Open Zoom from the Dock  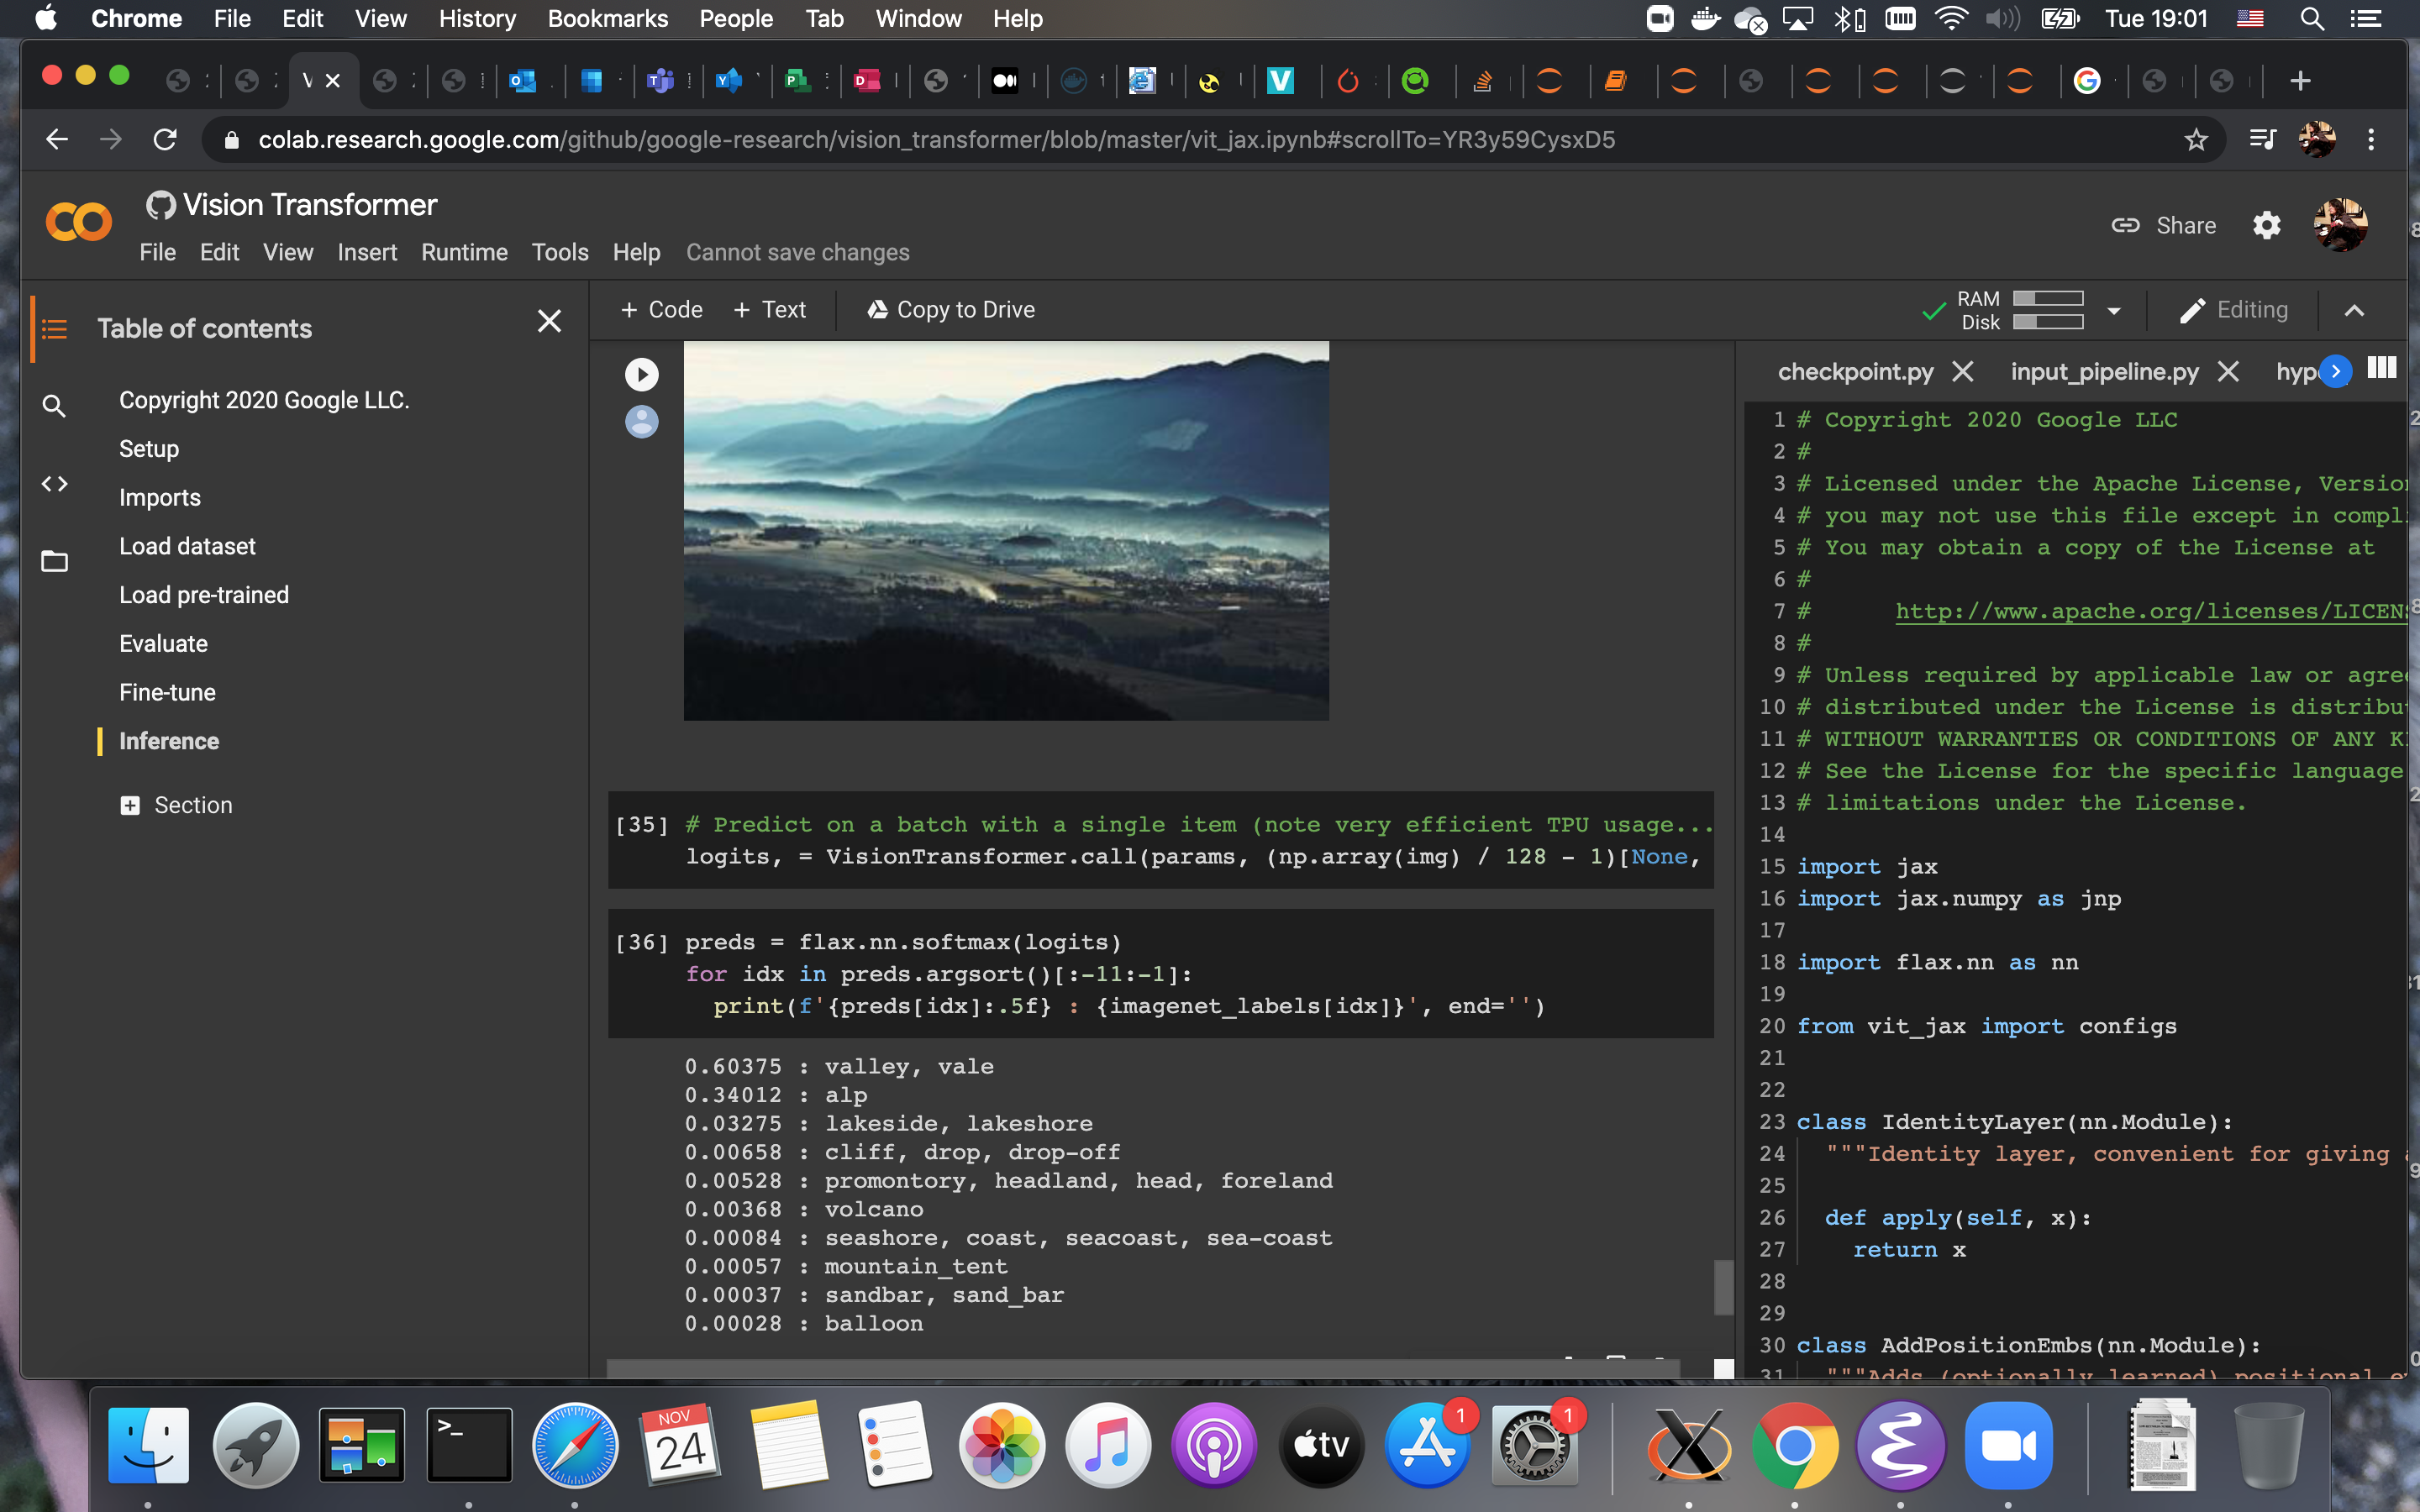click(2008, 1445)
